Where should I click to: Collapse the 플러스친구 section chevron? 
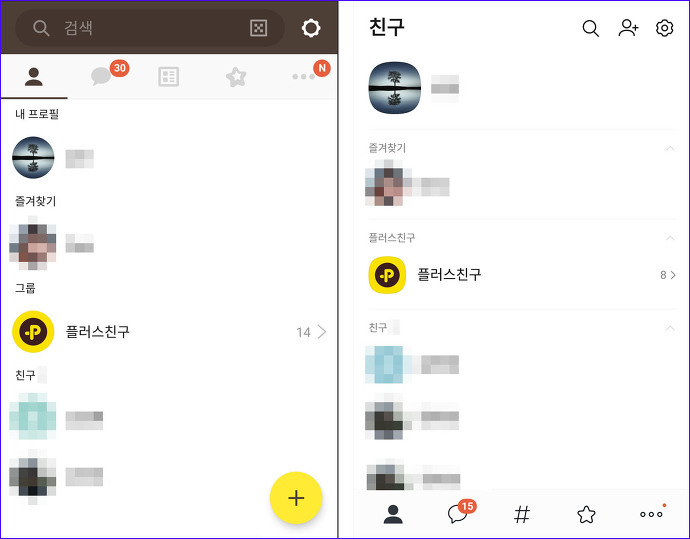pos(670,238)
